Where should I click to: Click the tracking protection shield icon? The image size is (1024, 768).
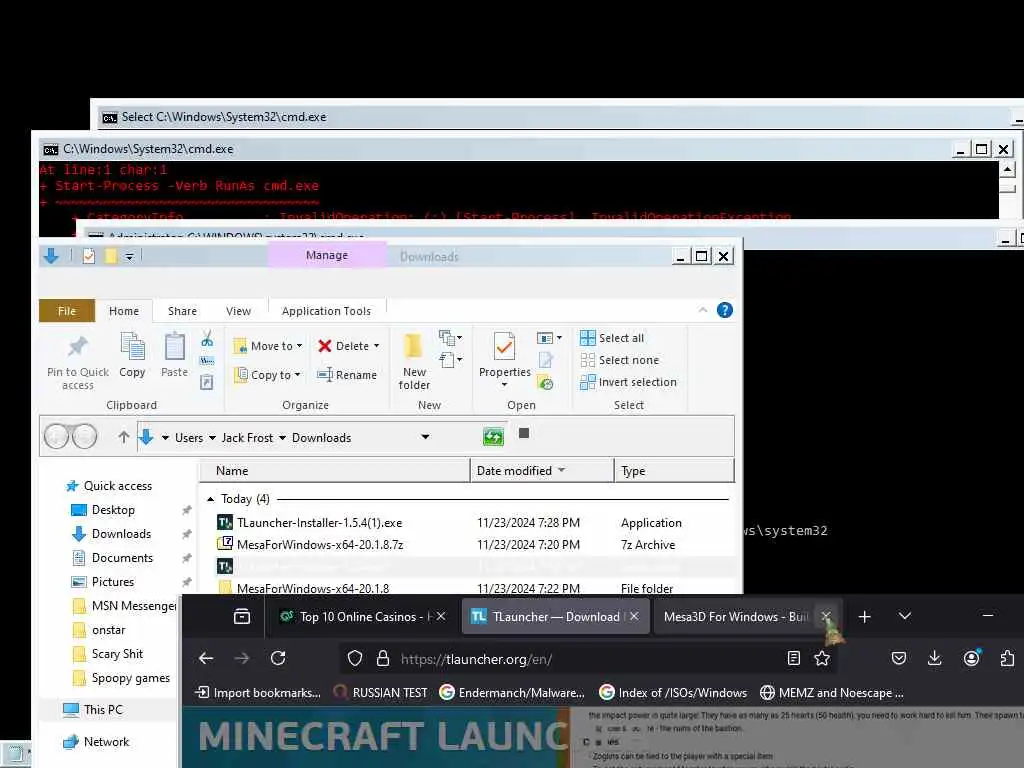click(x=355, y=658)
